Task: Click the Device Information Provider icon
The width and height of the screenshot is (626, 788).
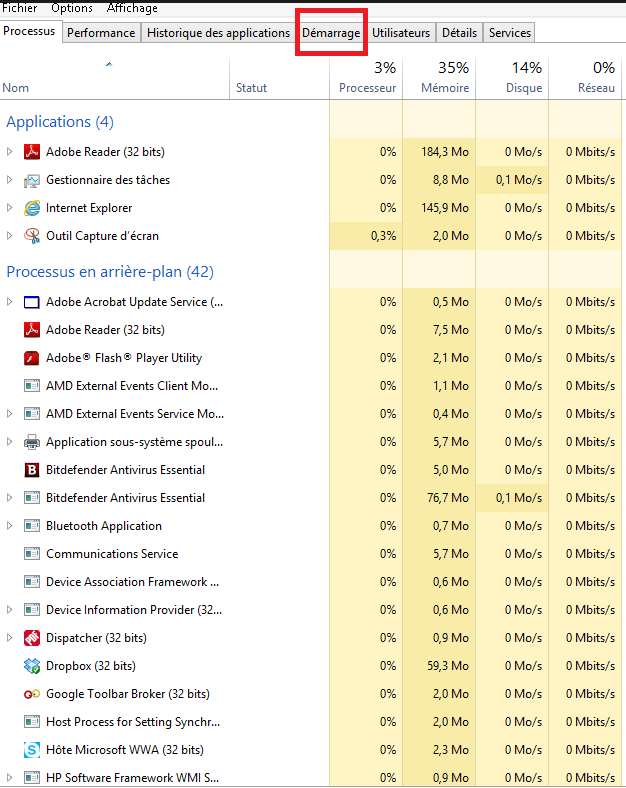Action: pyautogui.click(x=32, y=610)
